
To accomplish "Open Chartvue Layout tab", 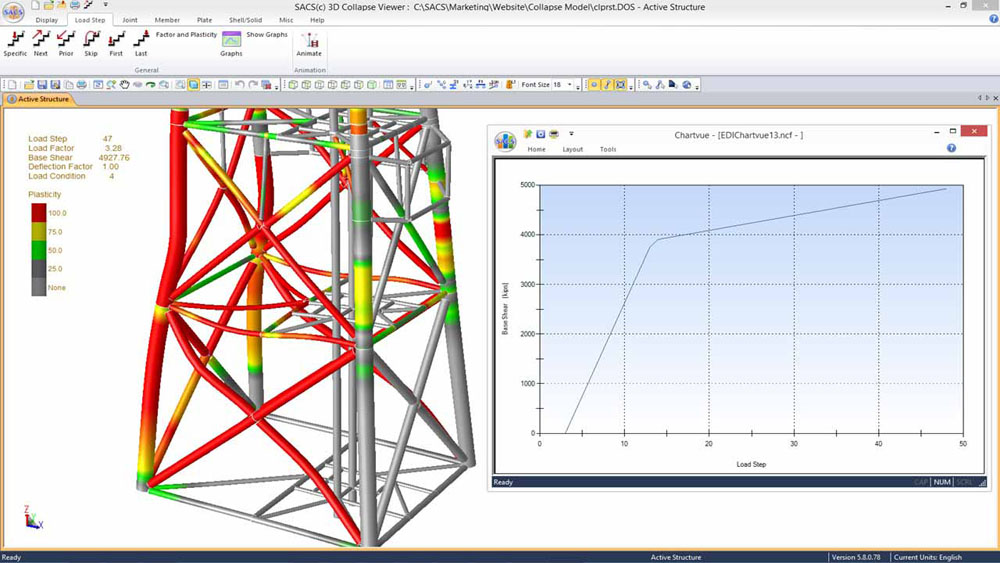I will (x=573, y=149).
